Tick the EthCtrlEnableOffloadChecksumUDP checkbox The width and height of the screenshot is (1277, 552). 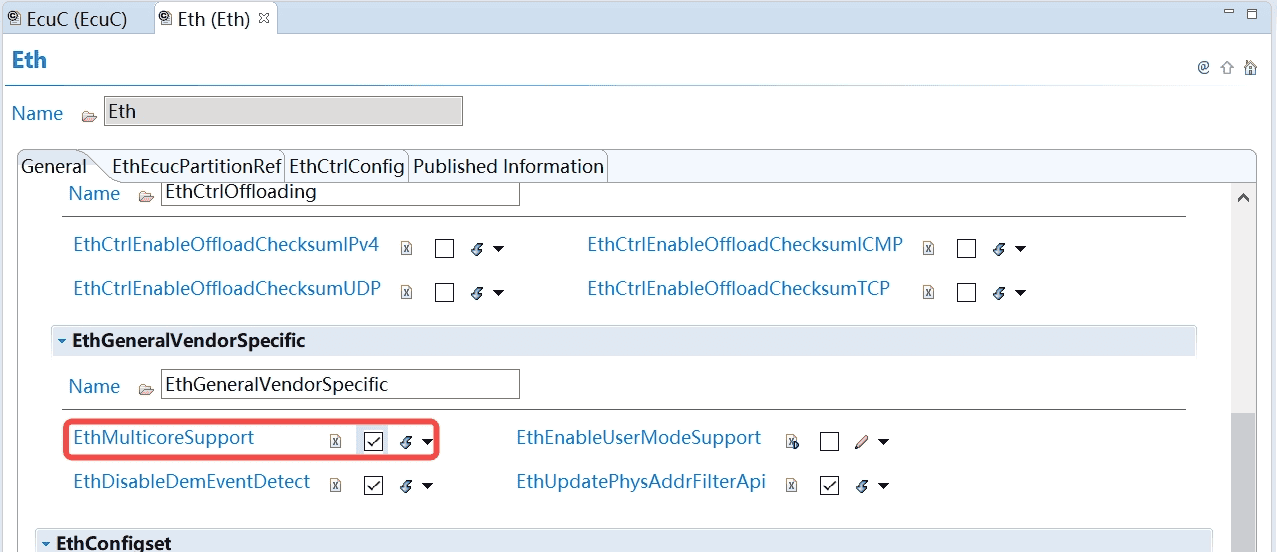[445, 293]
